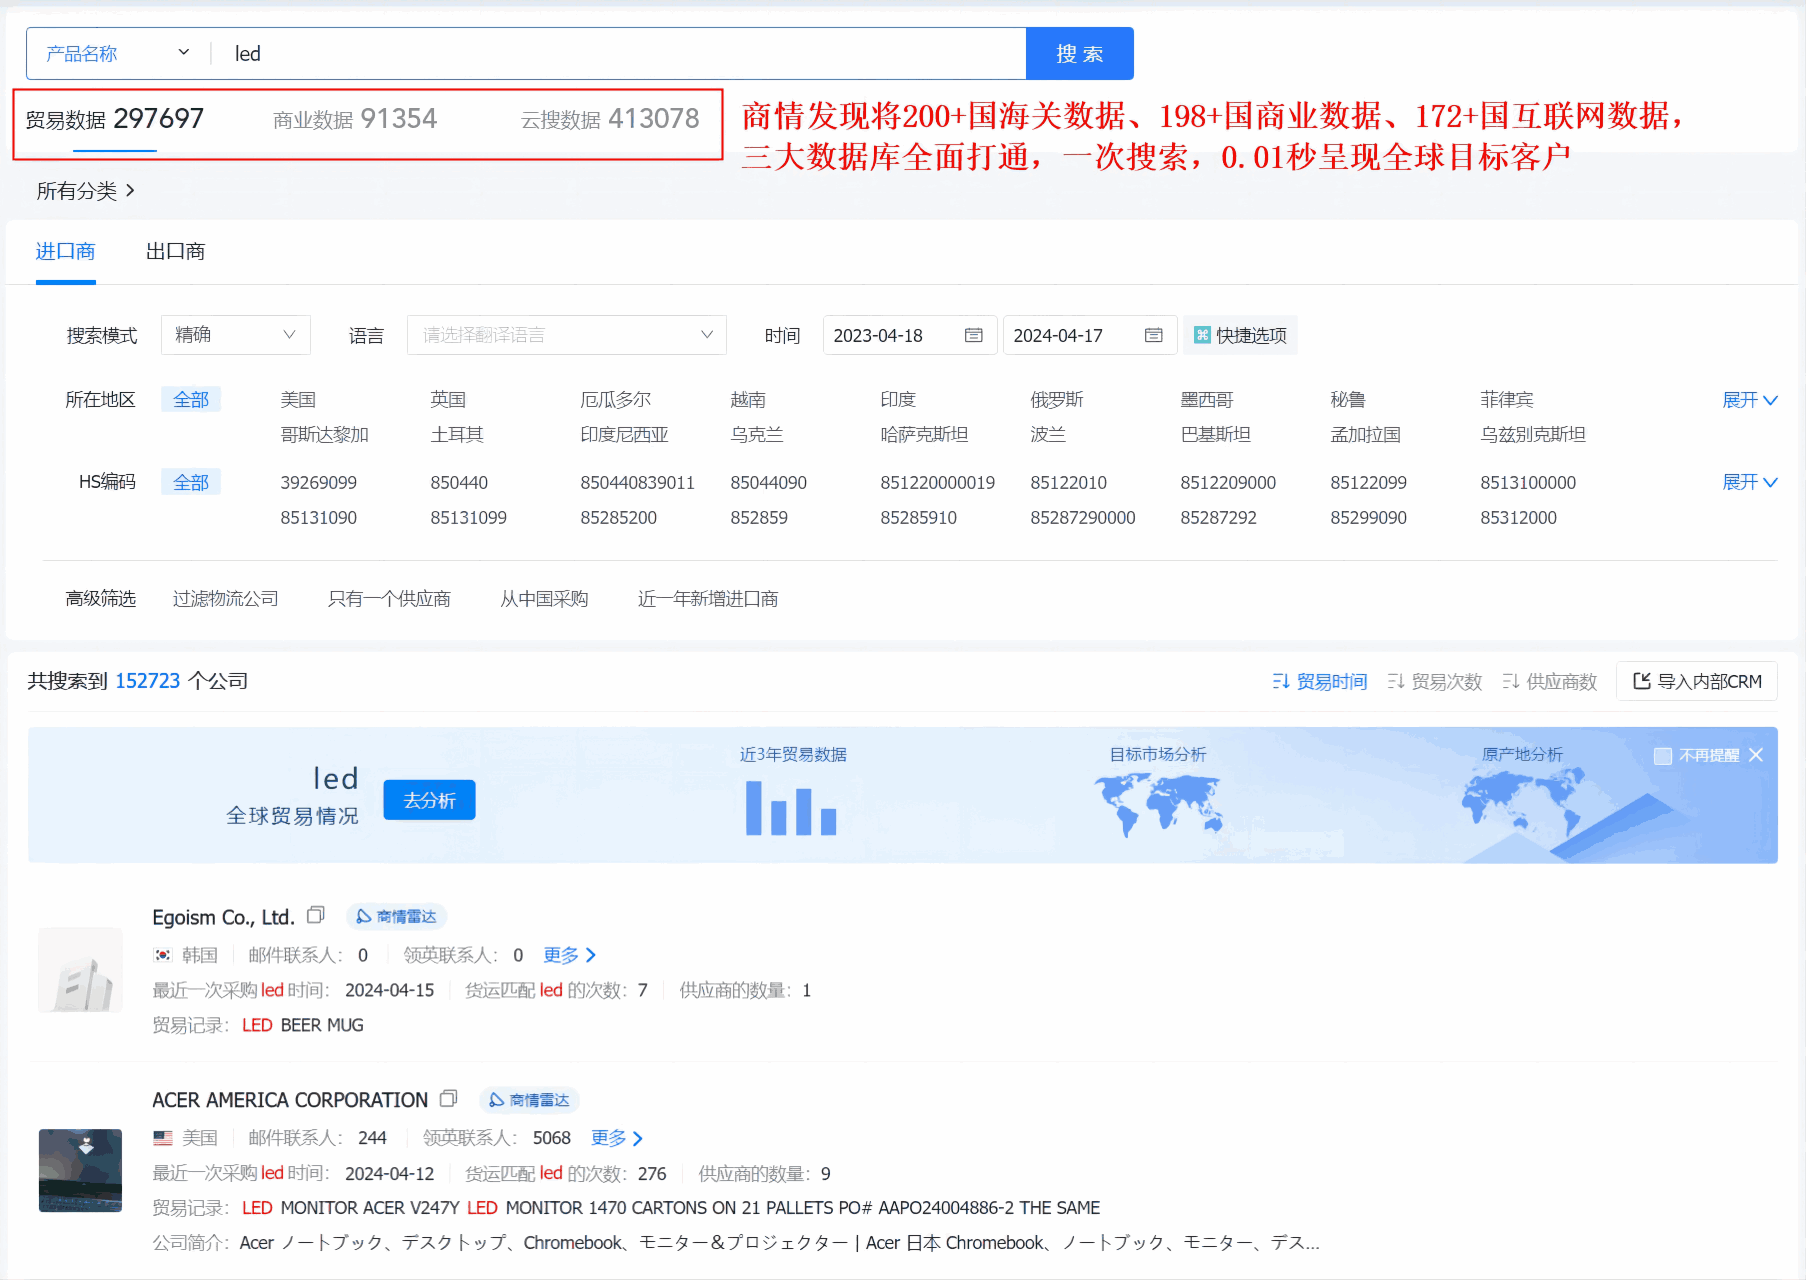This screenshot has height=1280, width=1806.
Task: Open 快捷选项 shortcut options
Action: [x=1240, y=335]
